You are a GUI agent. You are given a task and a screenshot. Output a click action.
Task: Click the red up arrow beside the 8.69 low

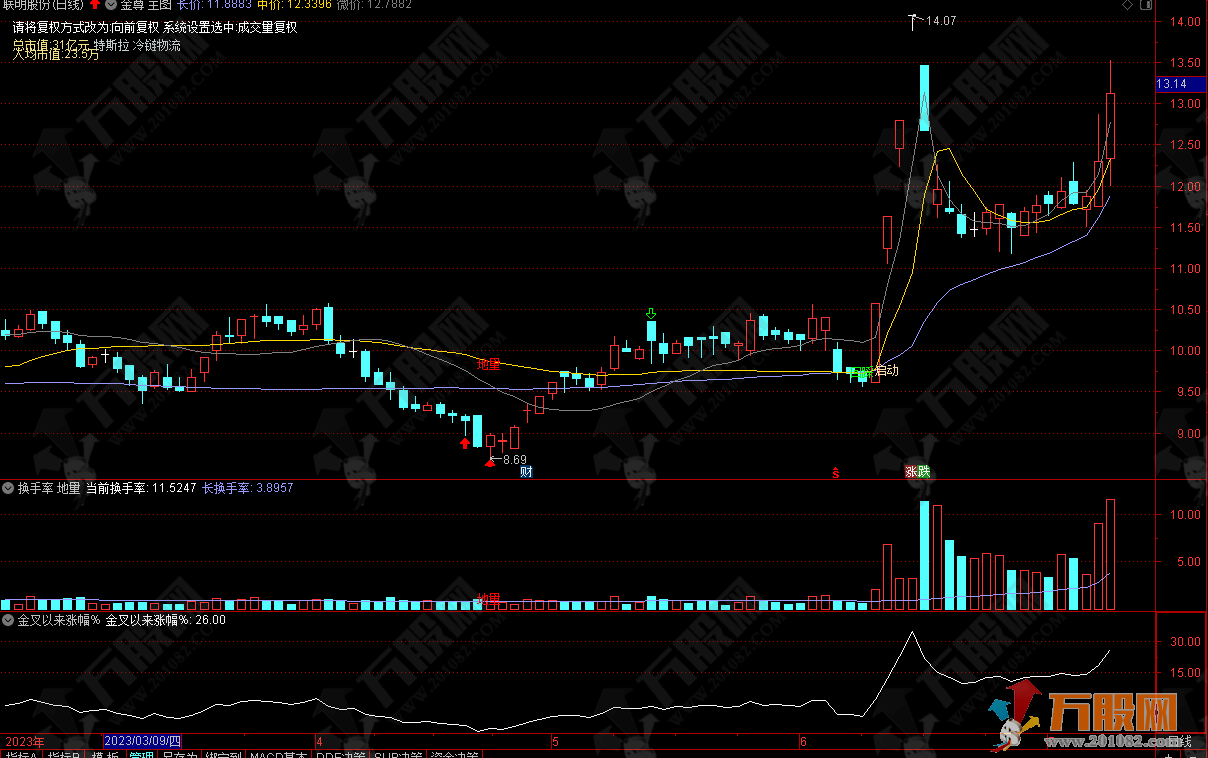pyautogui.click(x=490, y=461)
